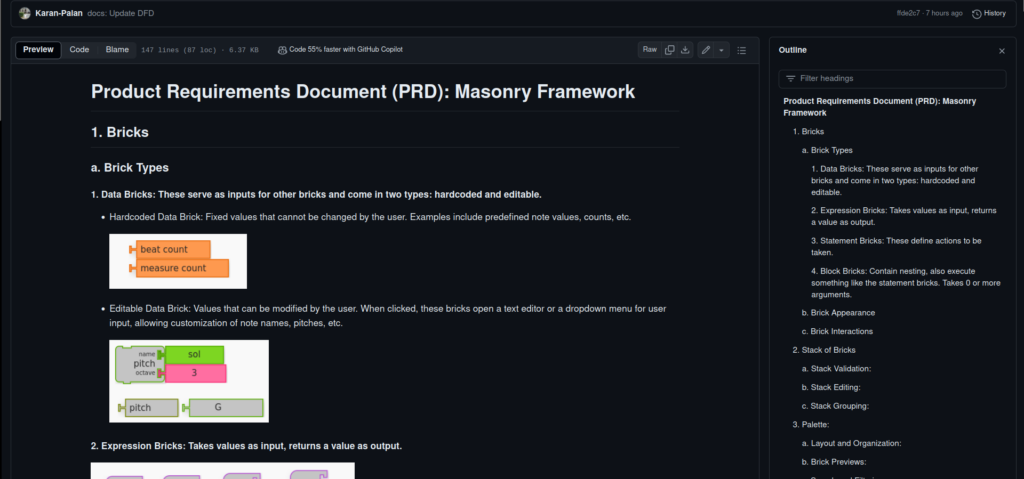Jump to Brick Appearance in outline
Image resolution: width=1024 pixels, height=479 pixels.
pos(837,313)
